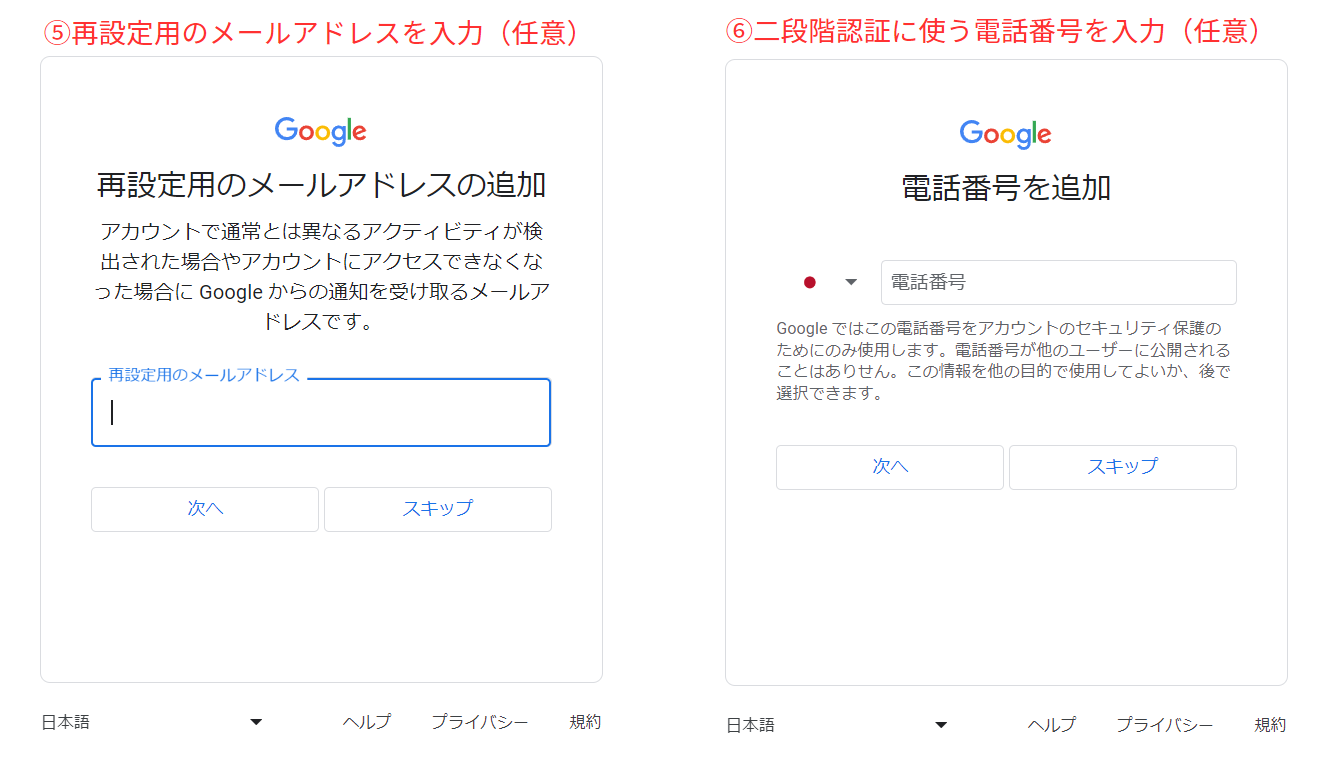Click the Japan flag country icon
Screen dimensions: 1344x759
[x=810, y=282]
